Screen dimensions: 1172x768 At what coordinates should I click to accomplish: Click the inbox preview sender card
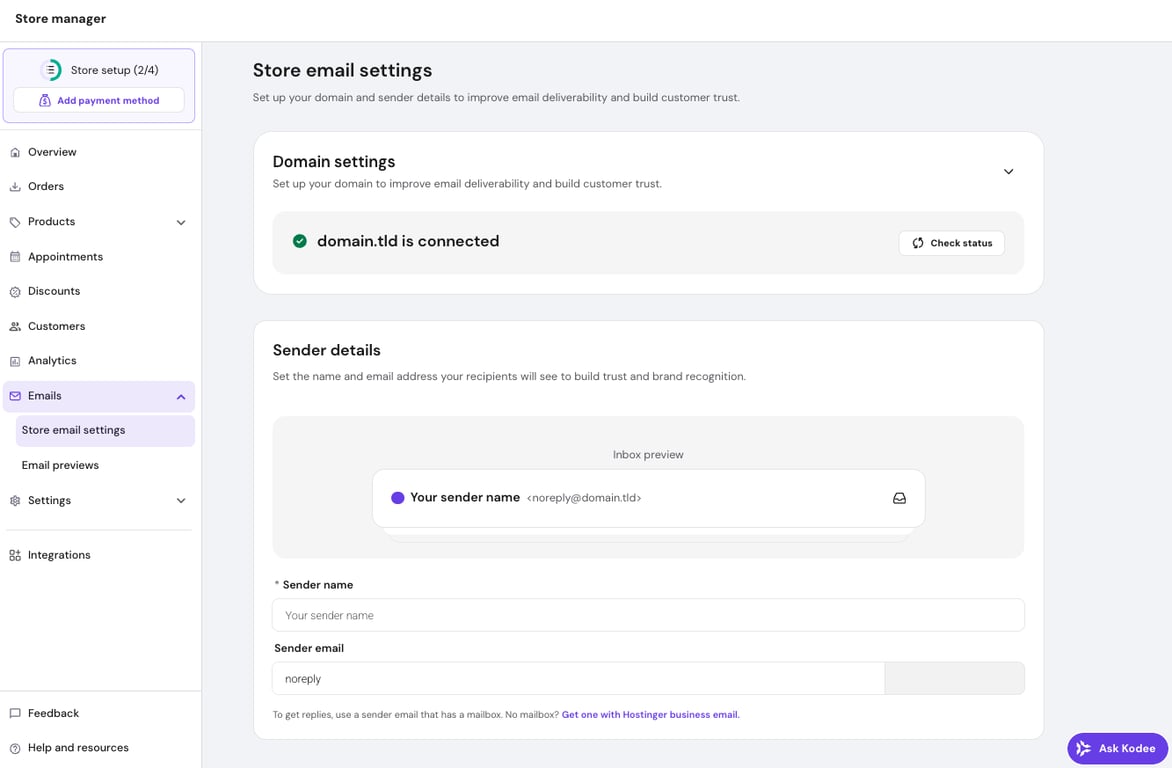click(x=649, y=498)
